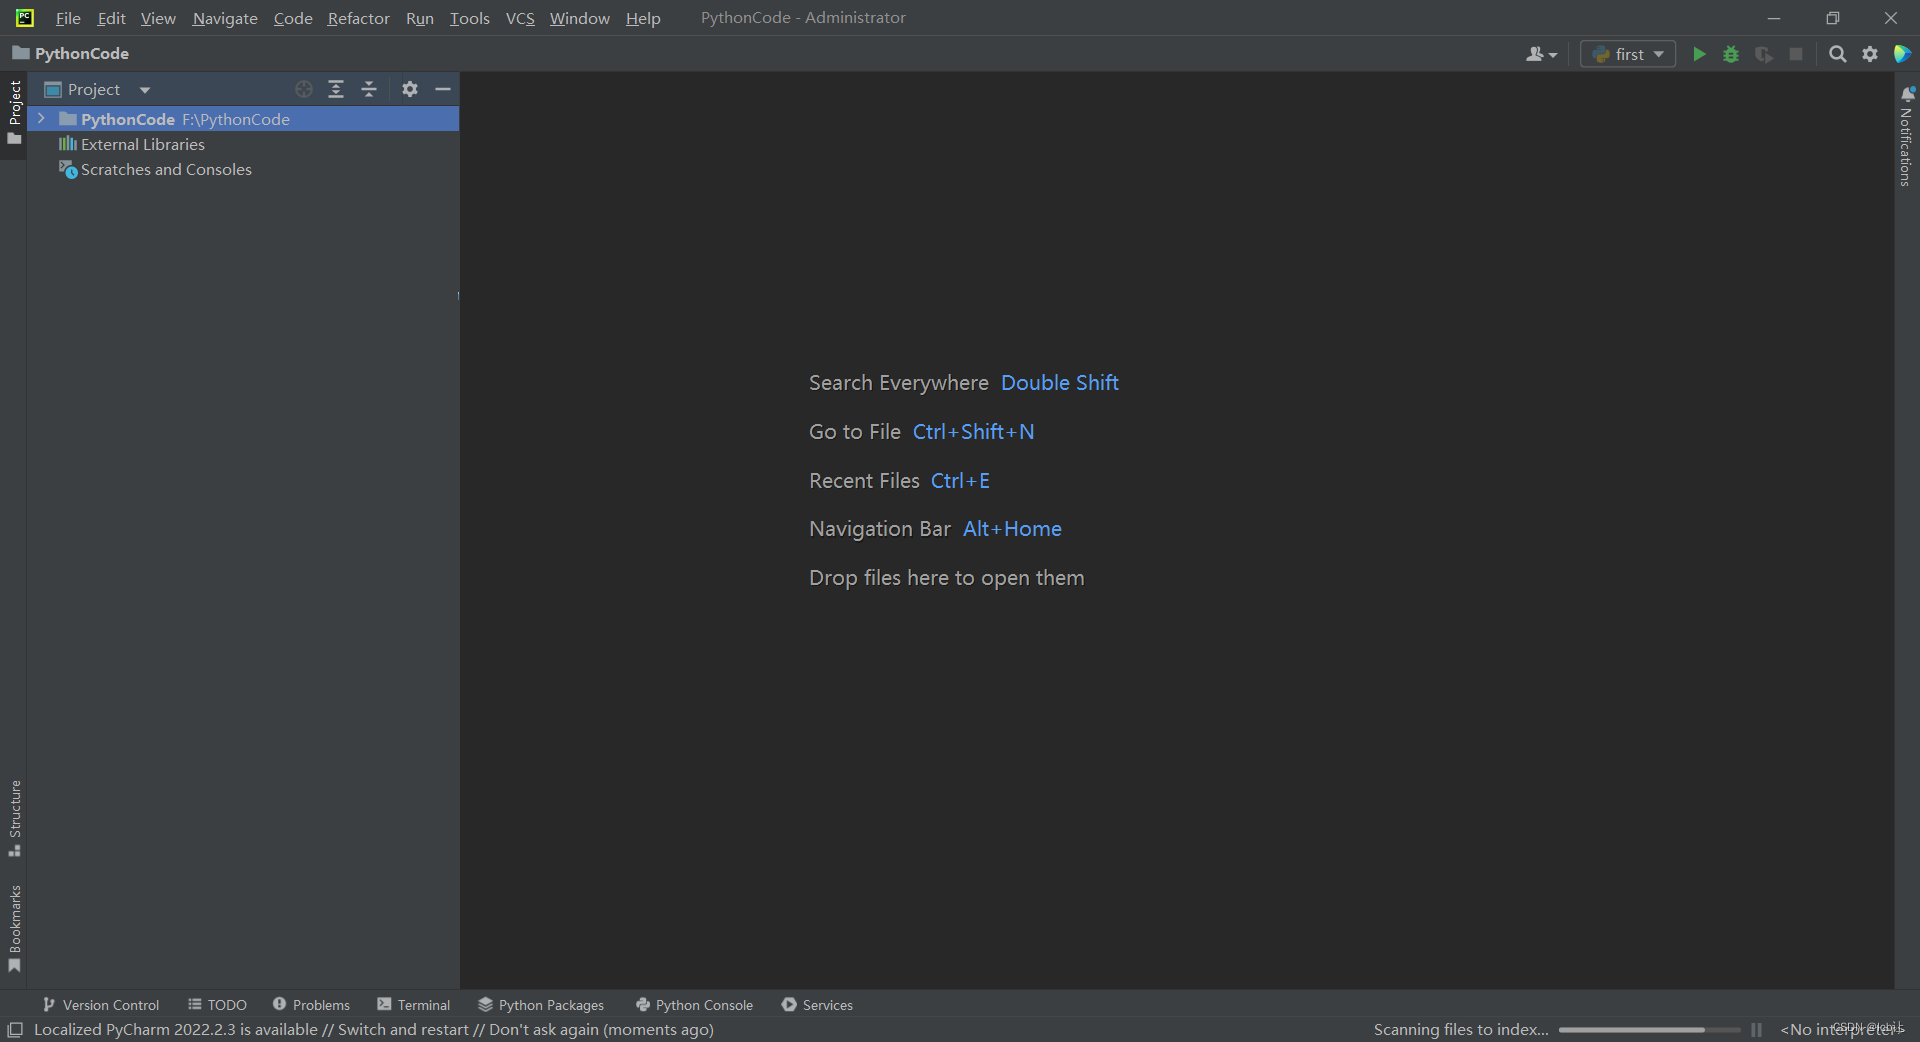Click the indexing progress bar
The image size is (1920, 1042).
(1649, 1030)
